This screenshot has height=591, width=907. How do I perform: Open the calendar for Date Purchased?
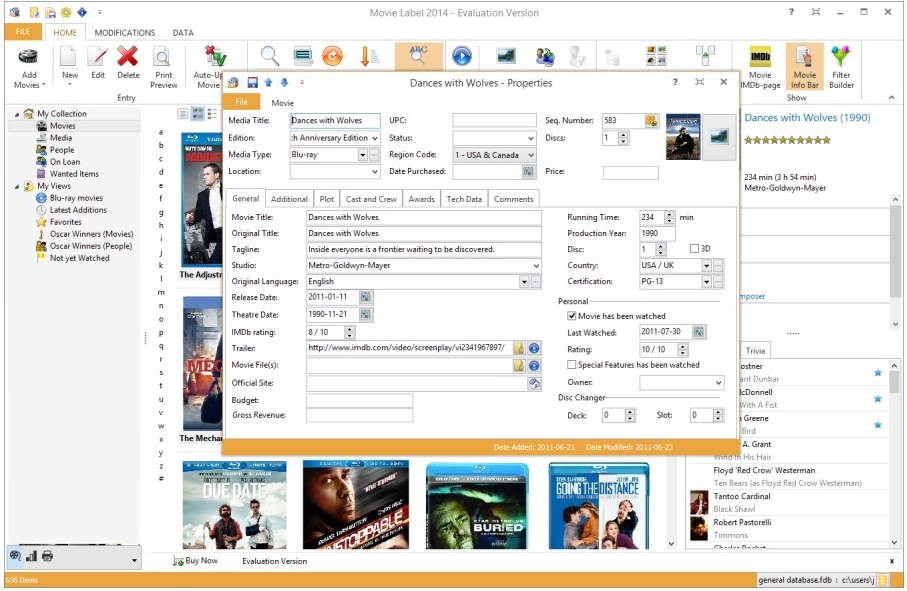tap(528, 171)
